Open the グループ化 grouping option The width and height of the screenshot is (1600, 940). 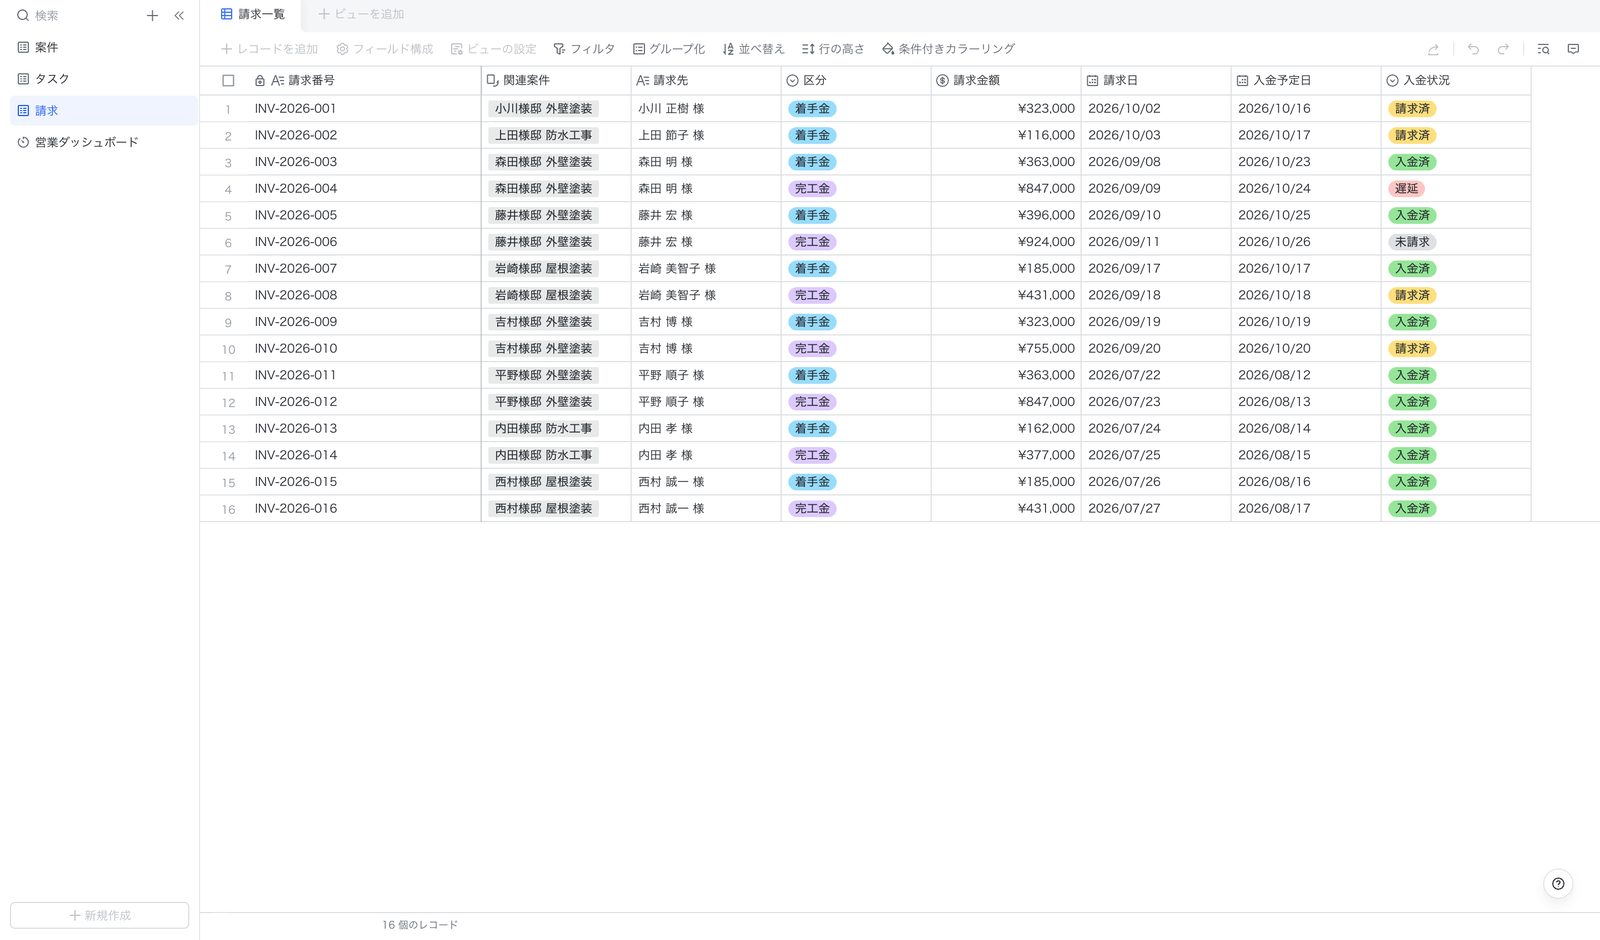point(668,49)
